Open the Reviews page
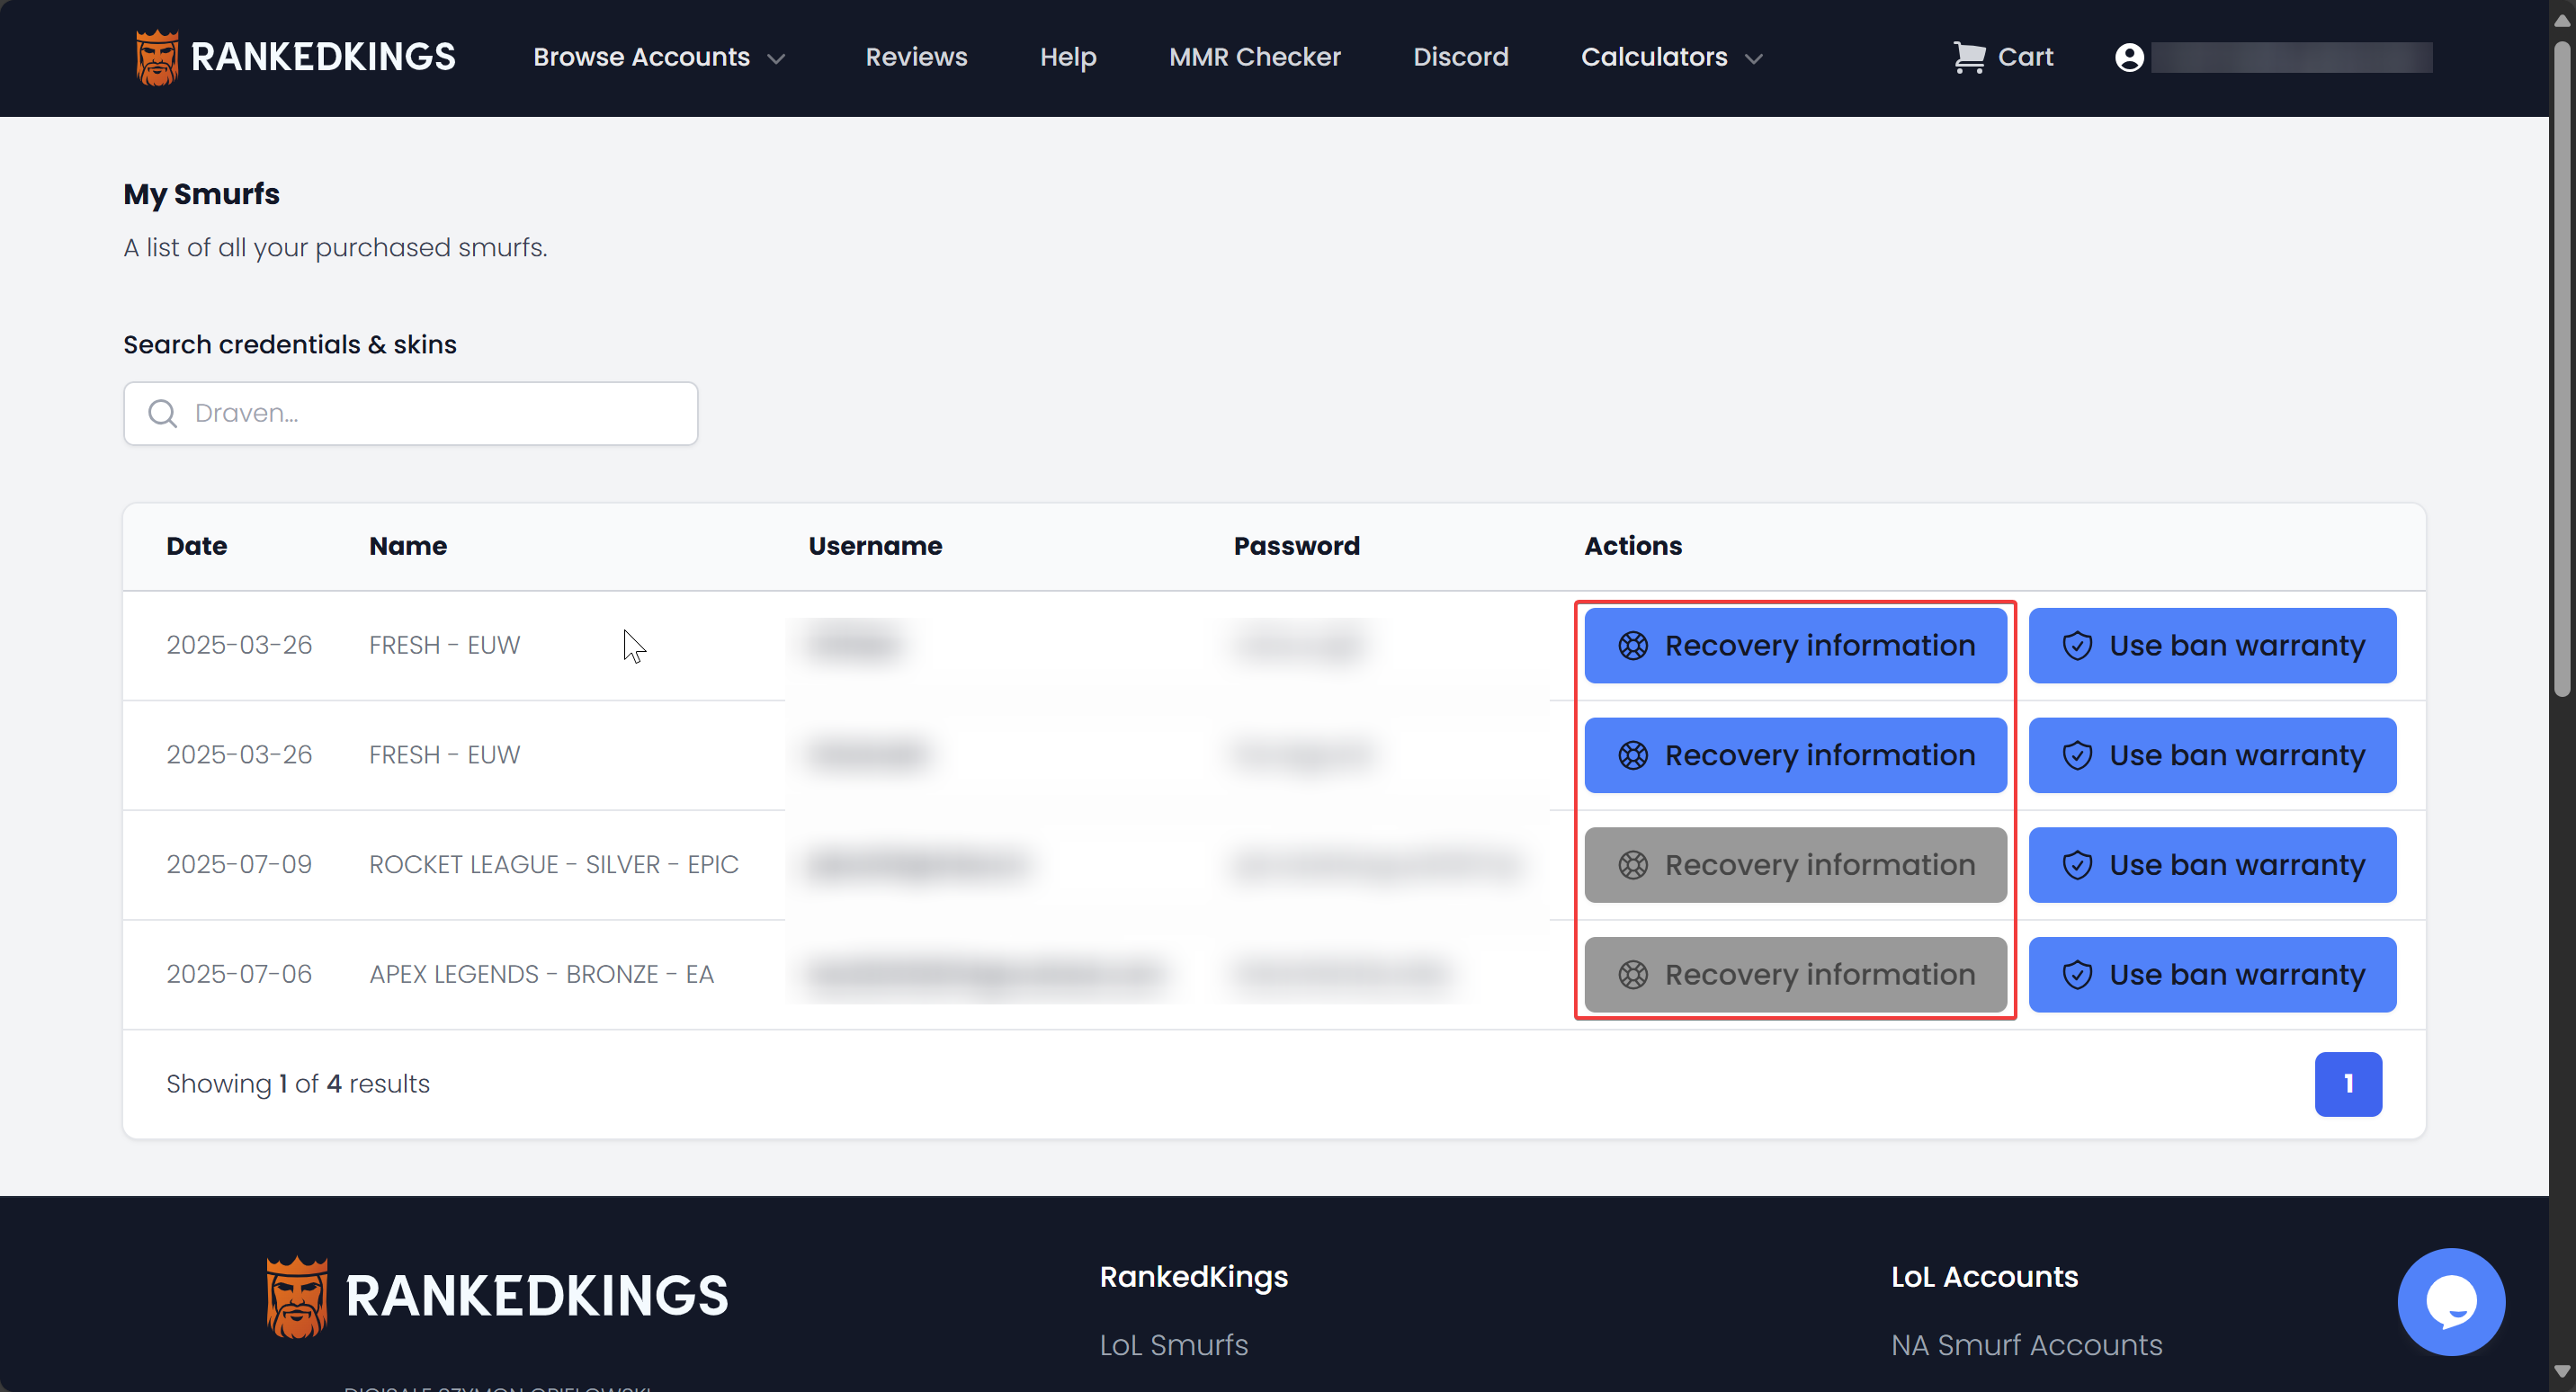 pyautogui.click(x=916, y=57)
